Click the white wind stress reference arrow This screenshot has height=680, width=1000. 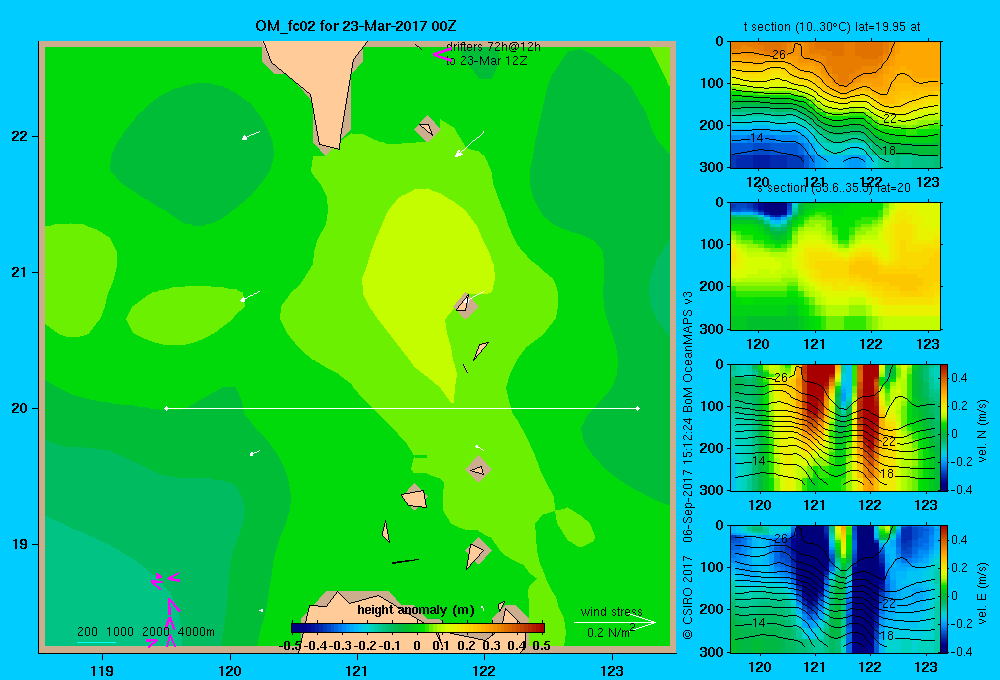[x=615, y=623]
